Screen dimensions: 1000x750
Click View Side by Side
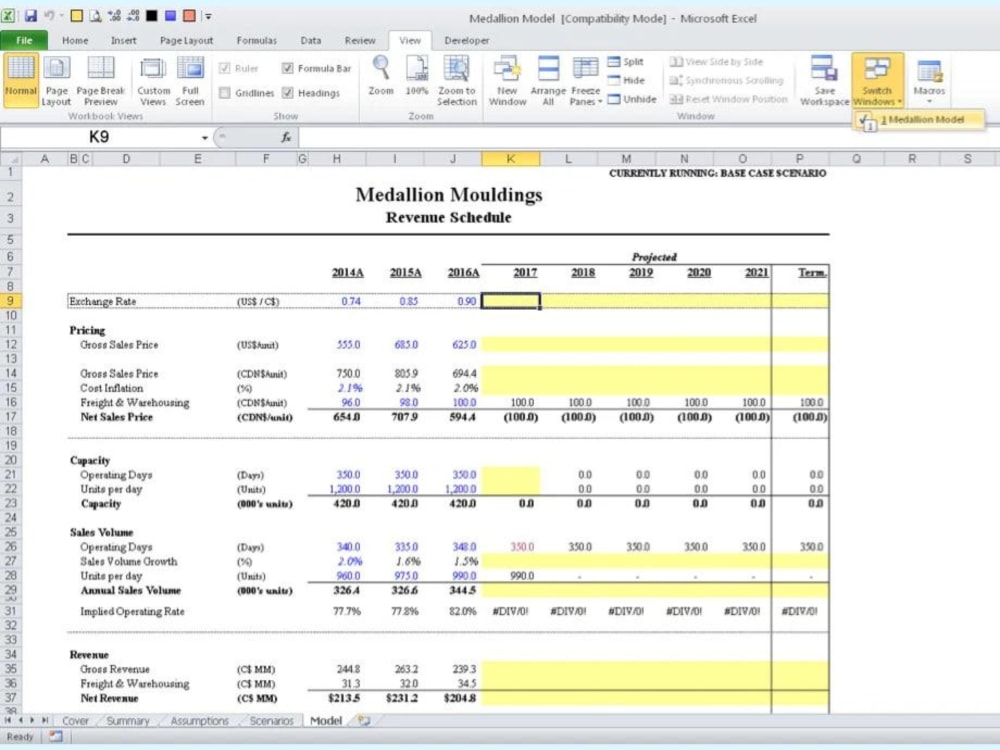coord(716,61)
